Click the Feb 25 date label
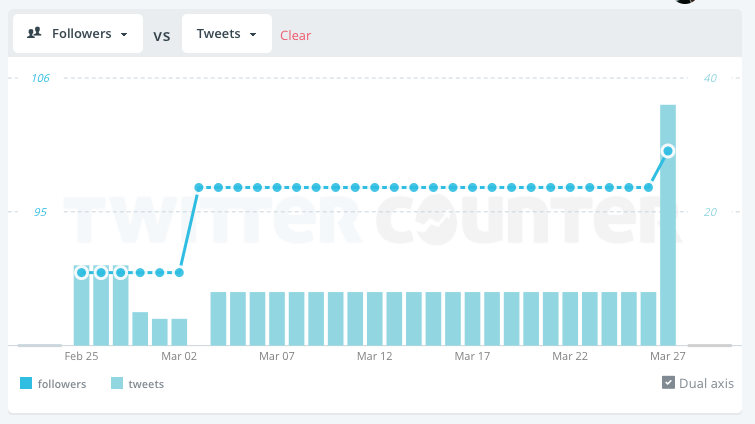 [x=81, y=356]
